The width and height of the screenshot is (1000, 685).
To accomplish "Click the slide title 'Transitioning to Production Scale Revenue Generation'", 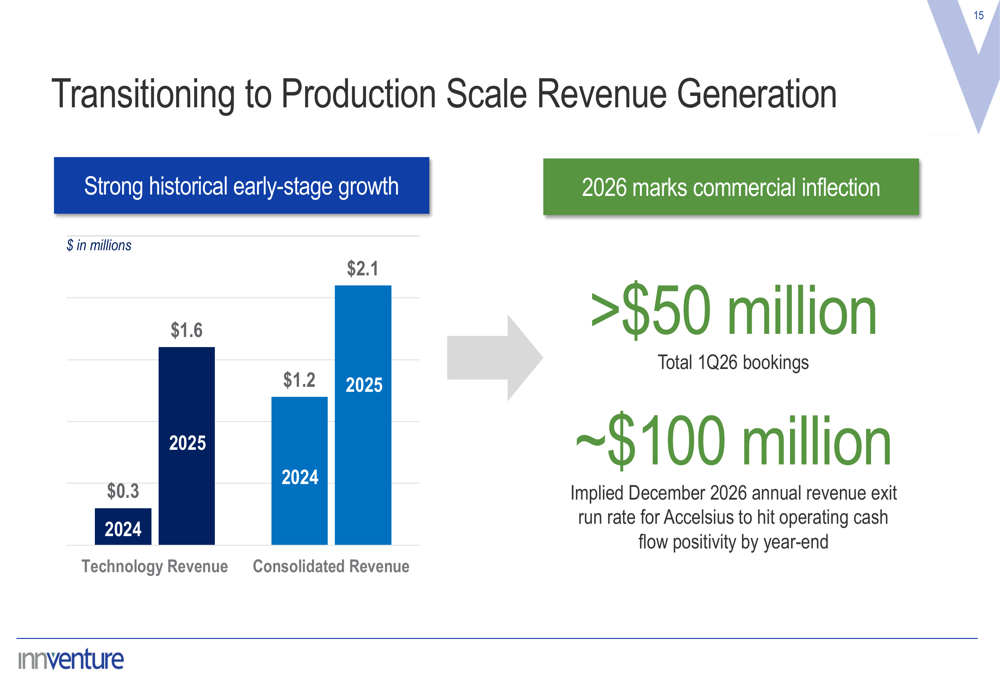I will coord(443,94).
